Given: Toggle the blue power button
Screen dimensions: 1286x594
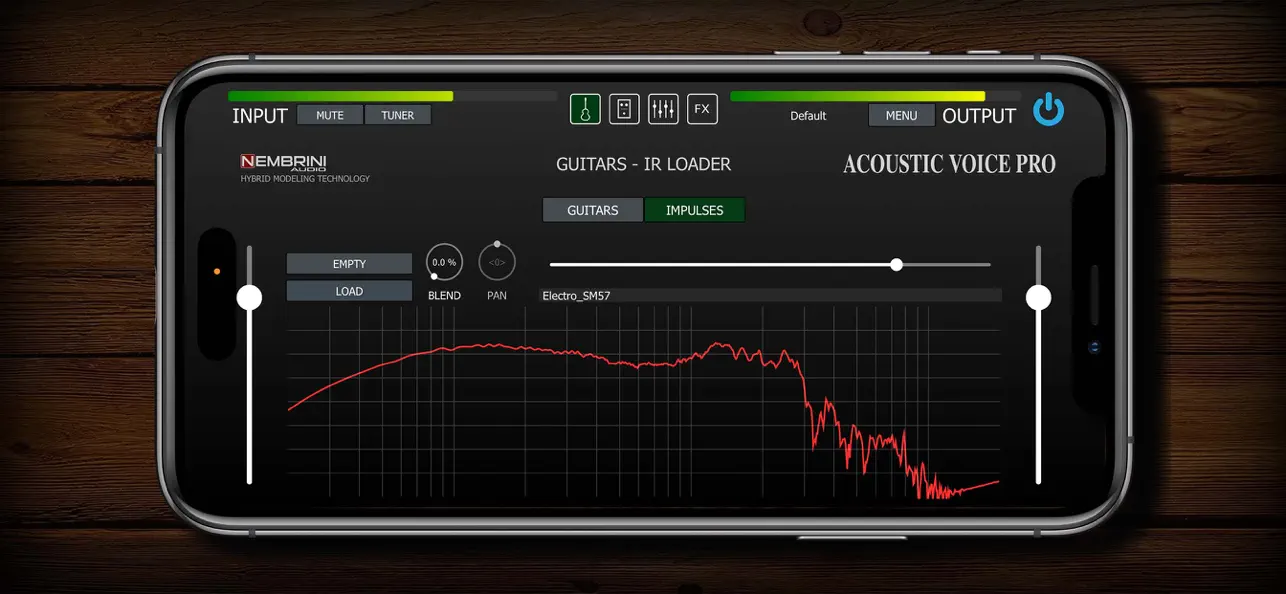Looking at the screenshot, I should point(1049,109).
